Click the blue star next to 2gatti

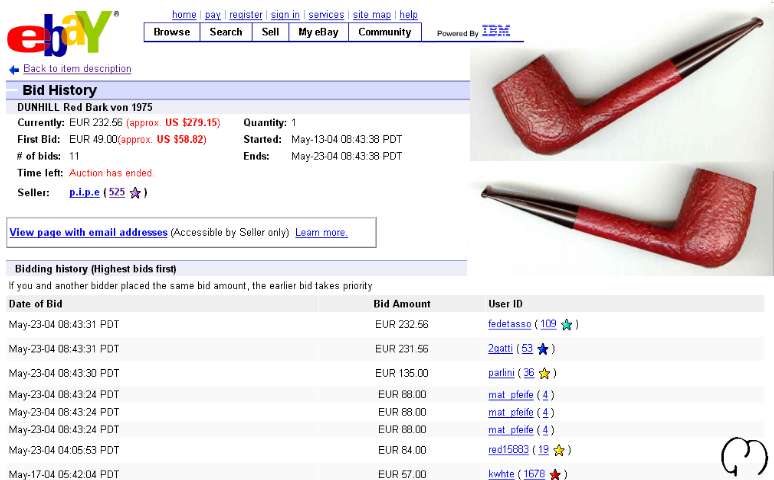click(542, 349)
